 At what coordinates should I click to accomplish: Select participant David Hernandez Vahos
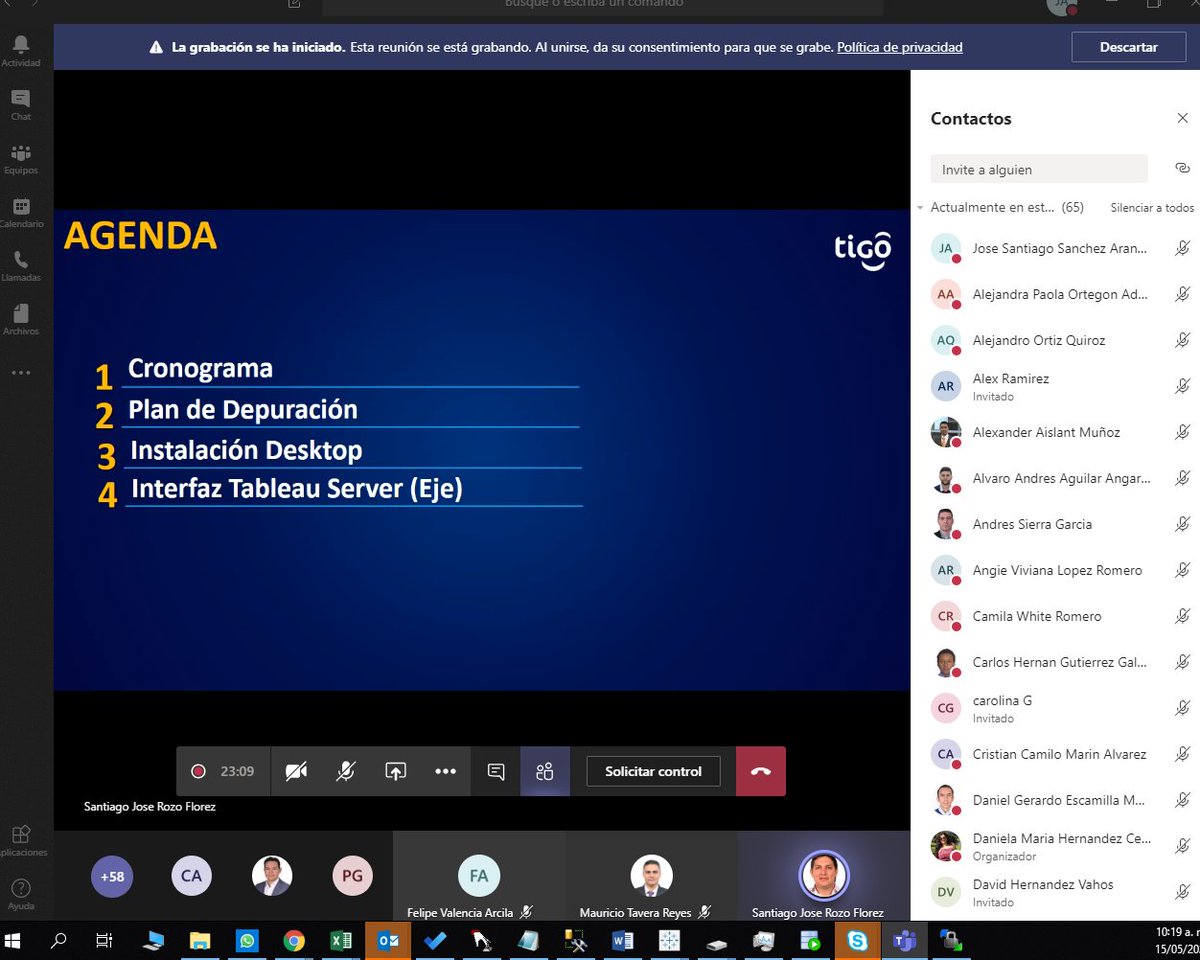coord(1055,892)
